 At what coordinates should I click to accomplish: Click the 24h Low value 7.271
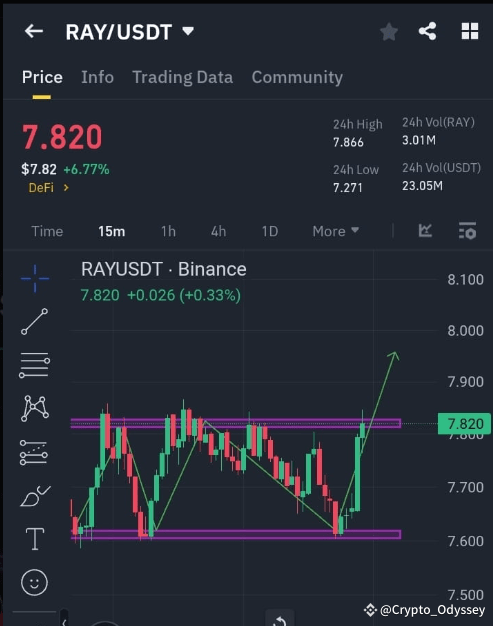click(x=348, y=187)
